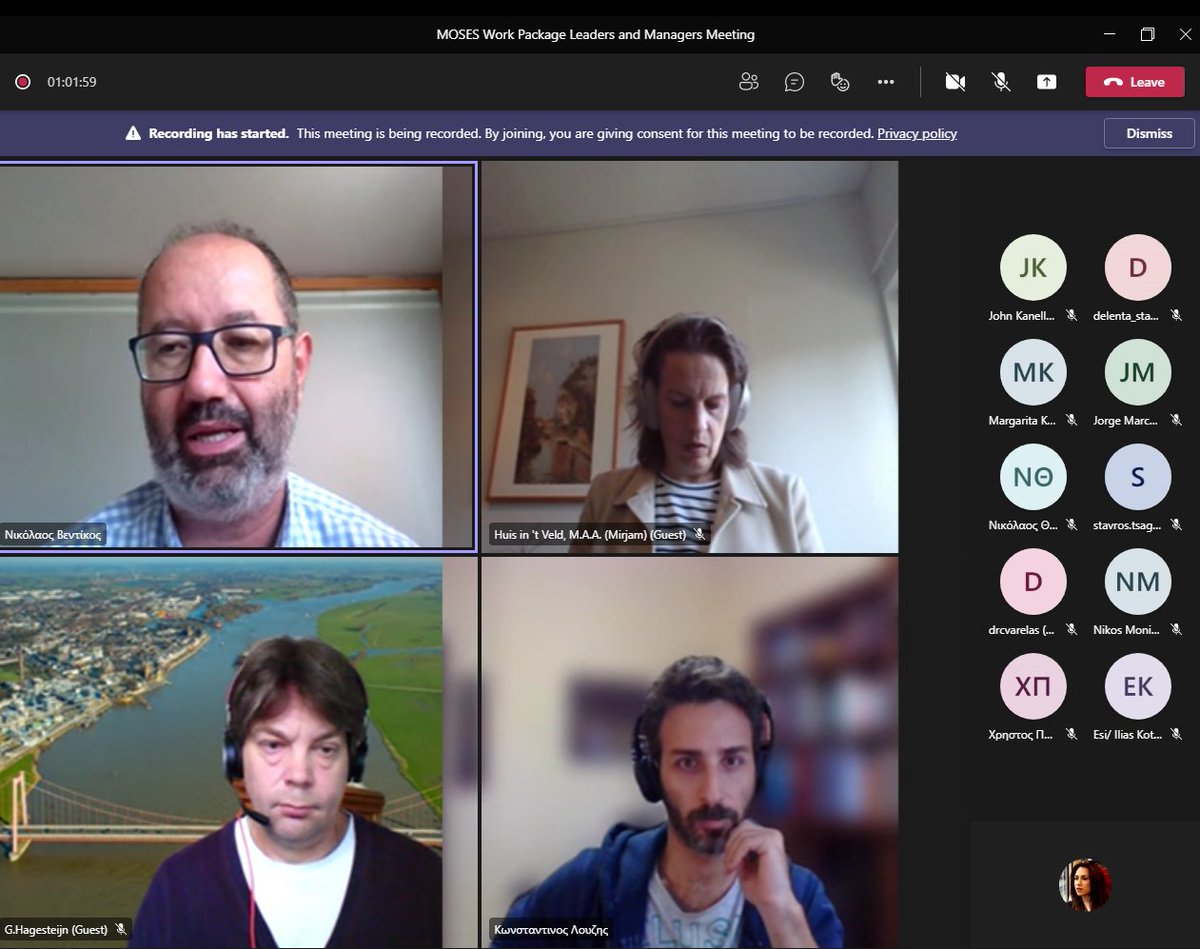Select the delenta_sta participant avatar
Image resolution: width=1200 pixels, height=949 pixels.
1137,267
